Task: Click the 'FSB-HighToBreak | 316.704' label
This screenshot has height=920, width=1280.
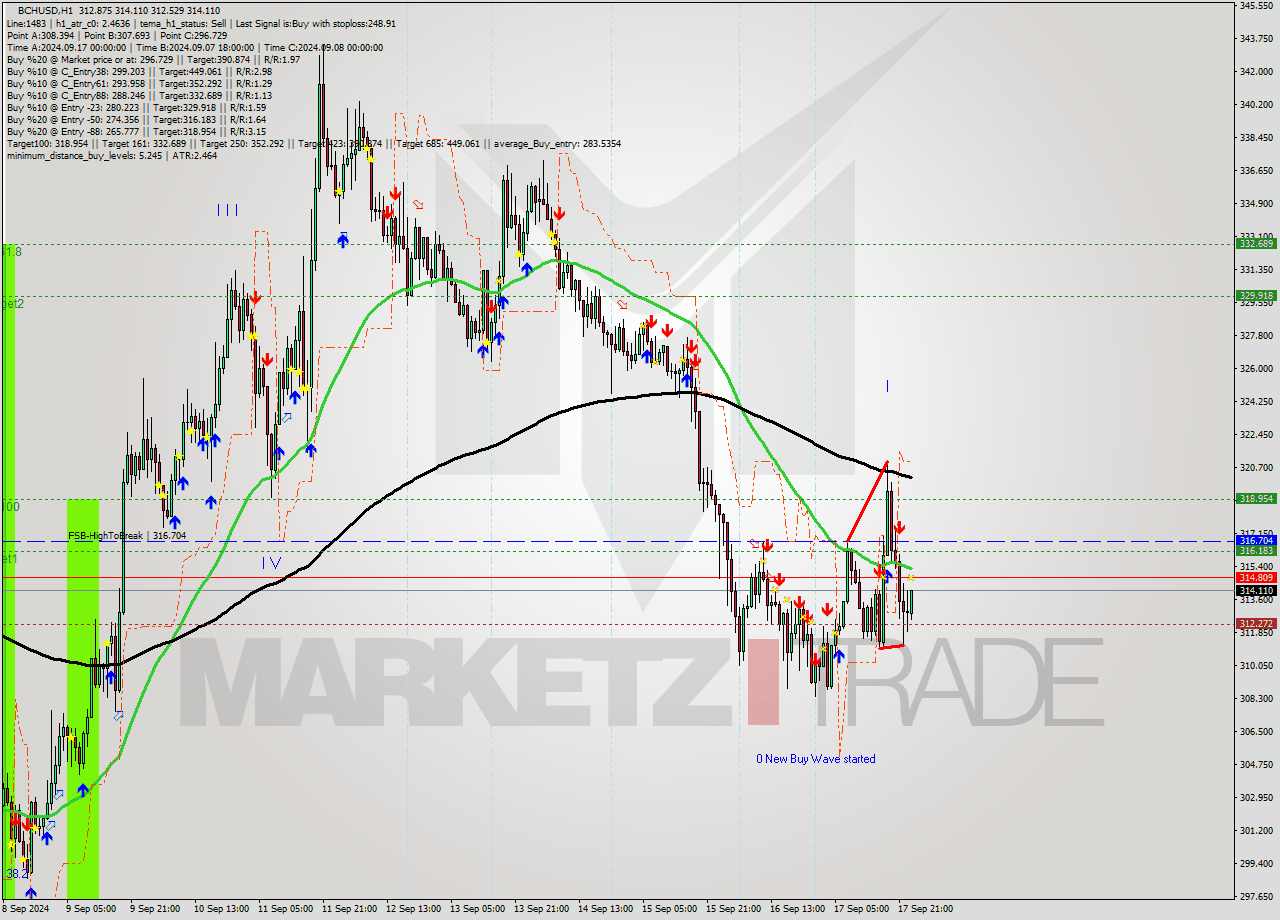Action: click(127, 536)
